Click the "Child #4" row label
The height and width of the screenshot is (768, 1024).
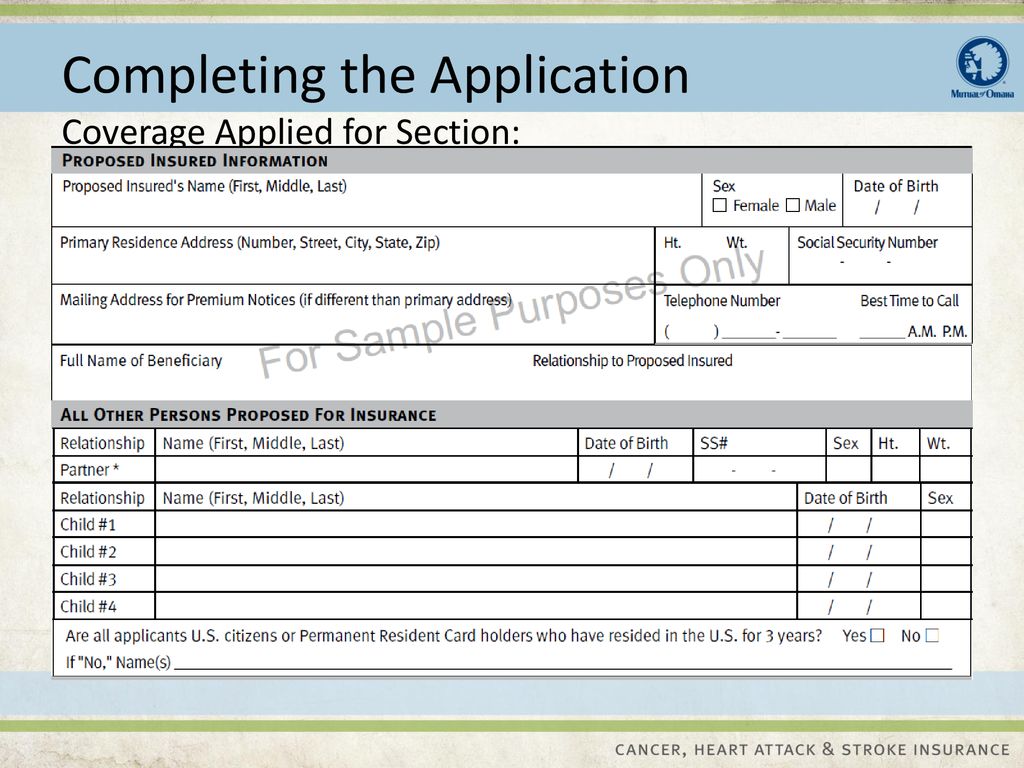(x=88, y=607)
